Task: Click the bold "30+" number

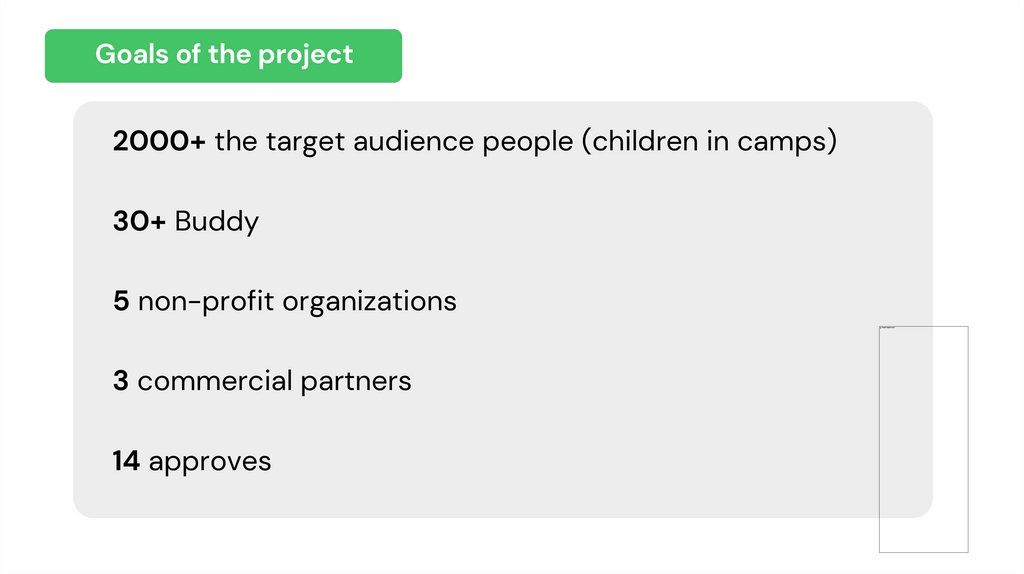Action: (139, 221)
